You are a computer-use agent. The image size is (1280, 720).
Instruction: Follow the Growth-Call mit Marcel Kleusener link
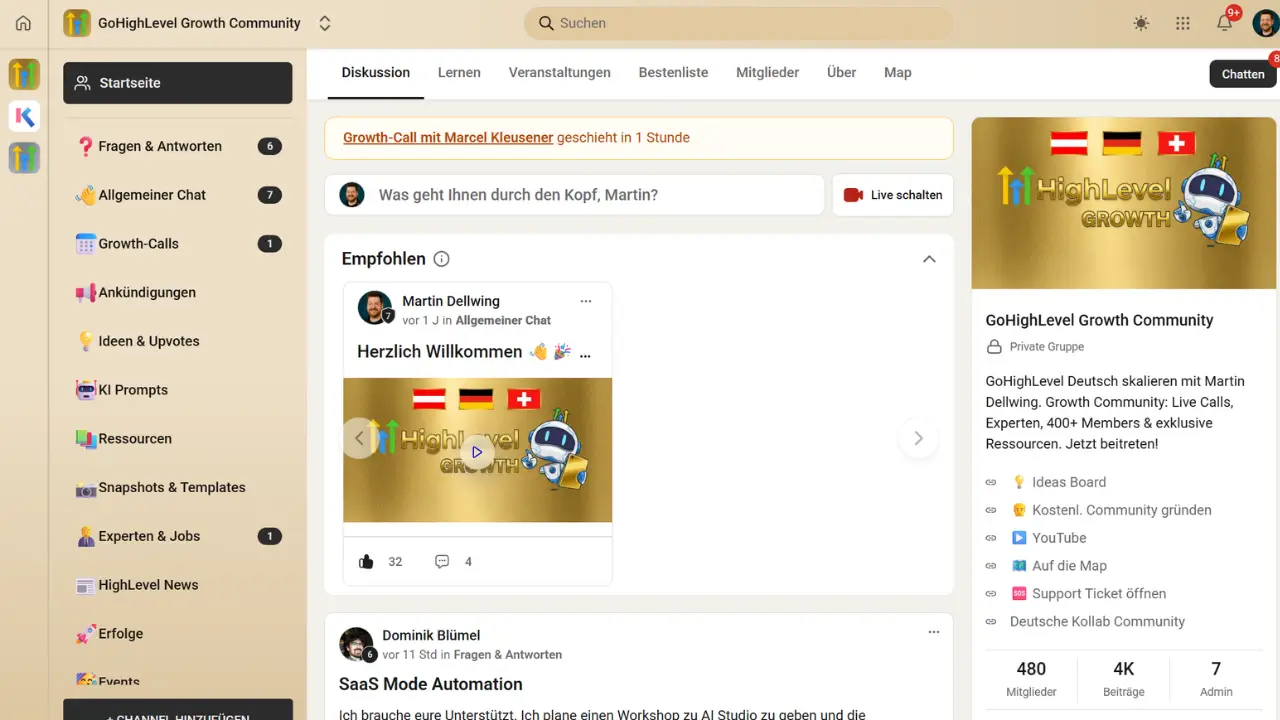448,138
